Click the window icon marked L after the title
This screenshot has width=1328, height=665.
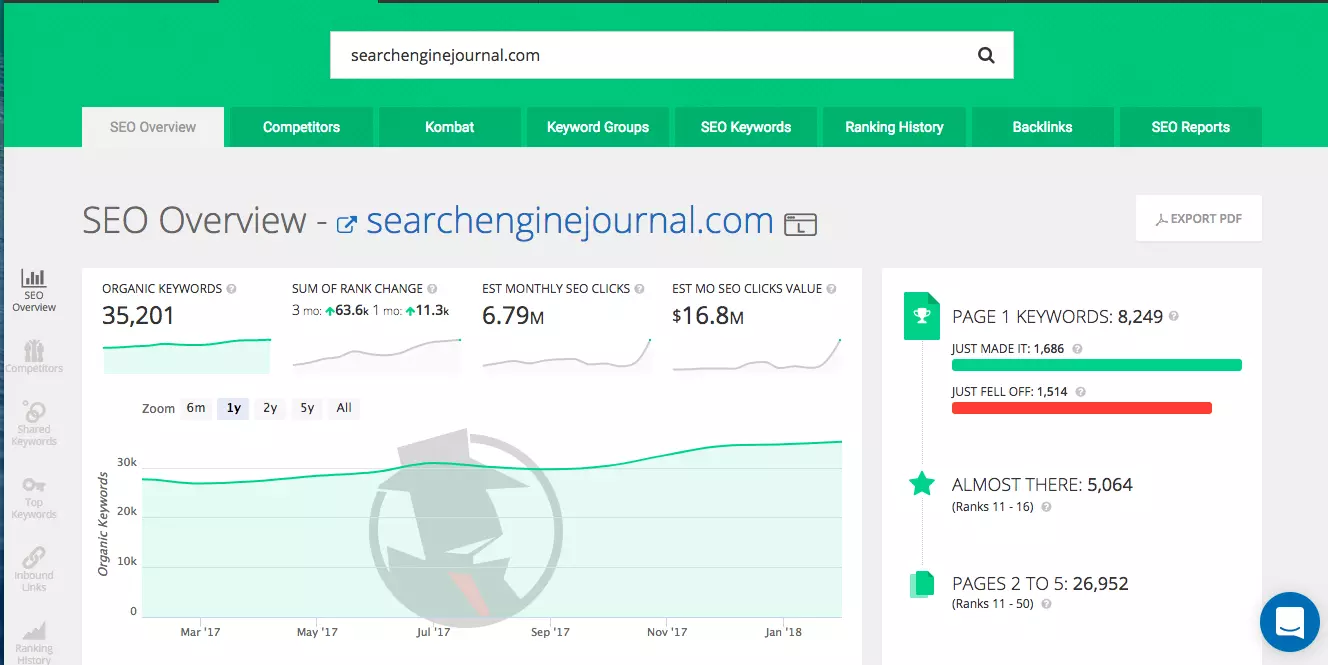click(800, 224)
